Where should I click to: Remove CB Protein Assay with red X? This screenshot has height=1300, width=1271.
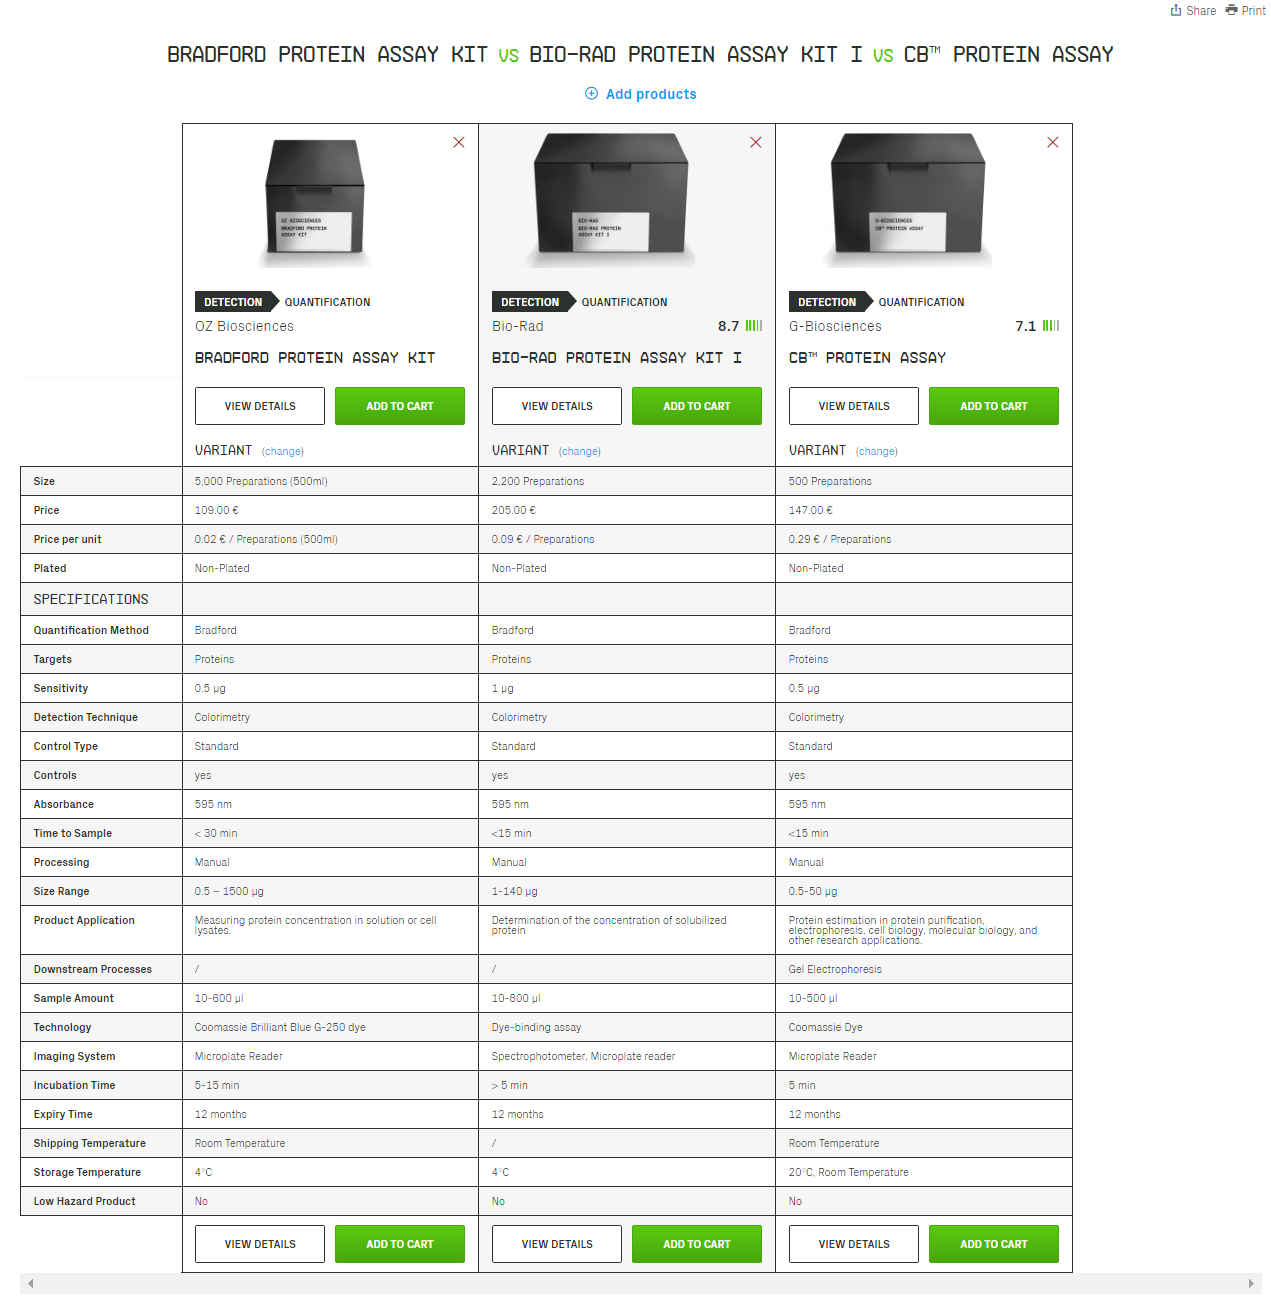tap(1053, 143)
